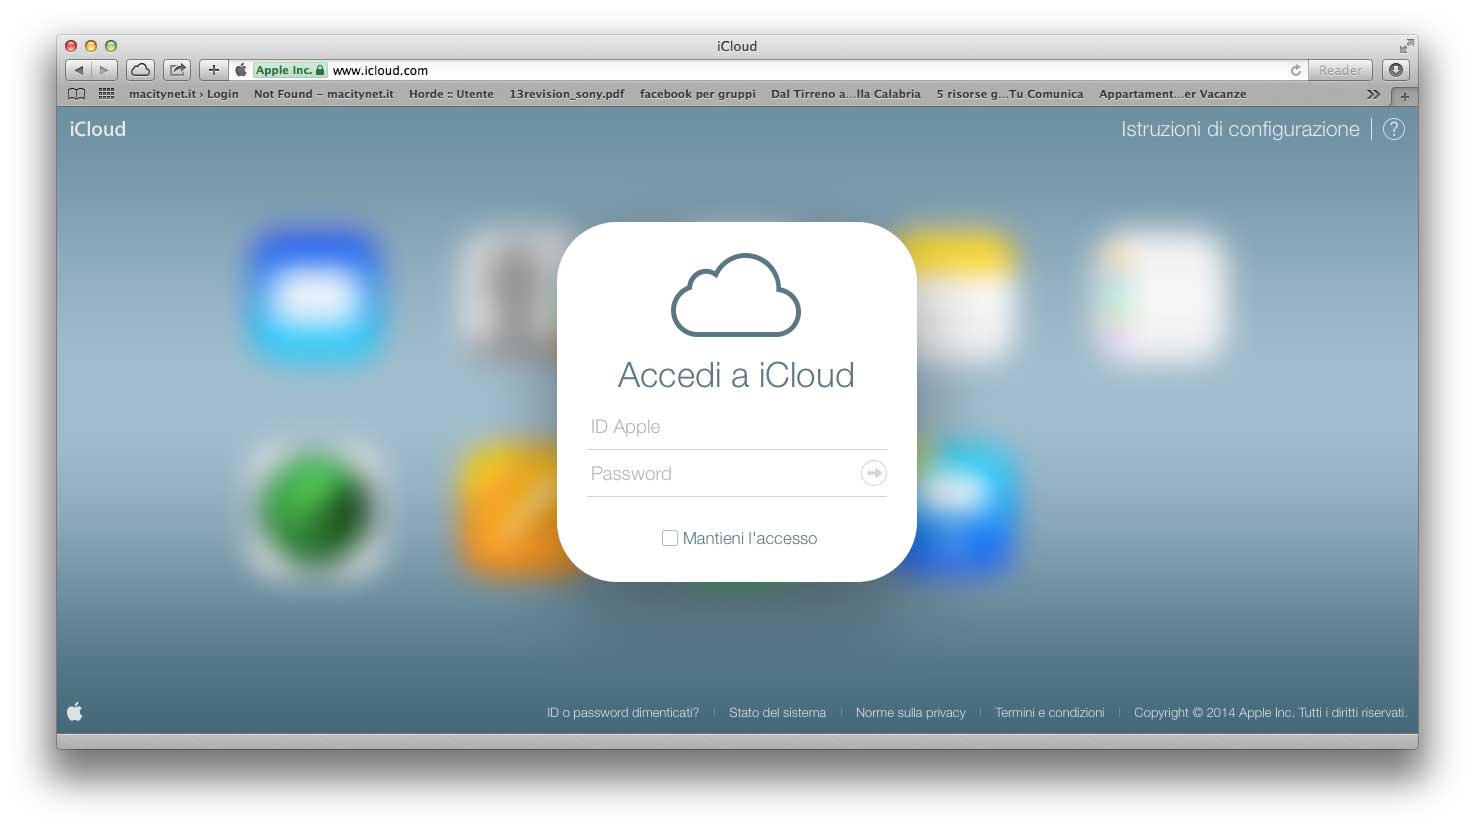Click the iCloud logo in the page header
Viewport: 1475px width, 828px height.
[98, 129]
